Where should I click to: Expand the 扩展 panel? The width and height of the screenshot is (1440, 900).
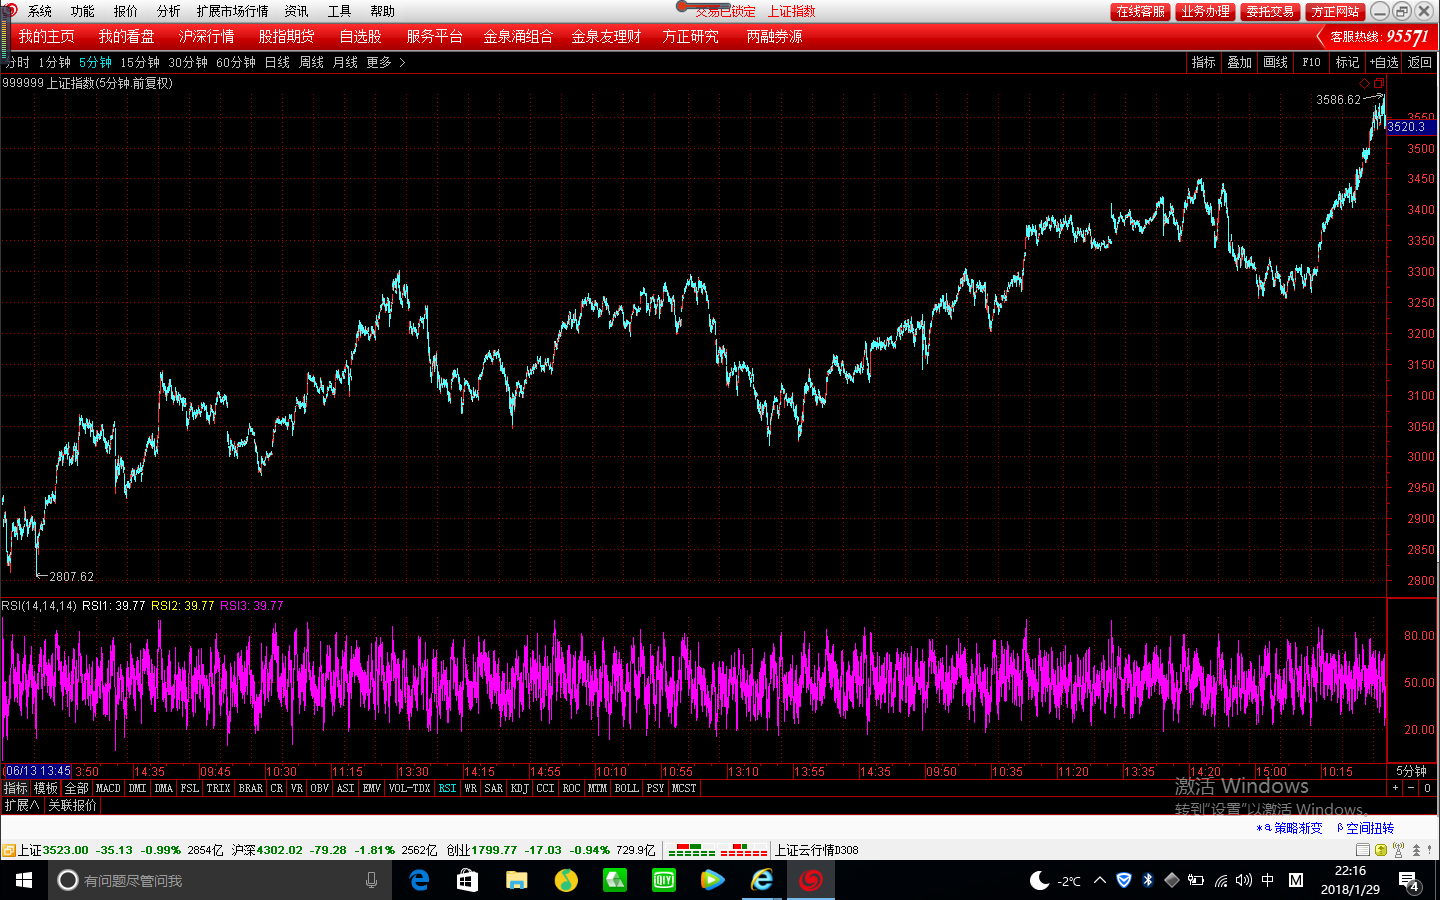[x=22, y=805]
